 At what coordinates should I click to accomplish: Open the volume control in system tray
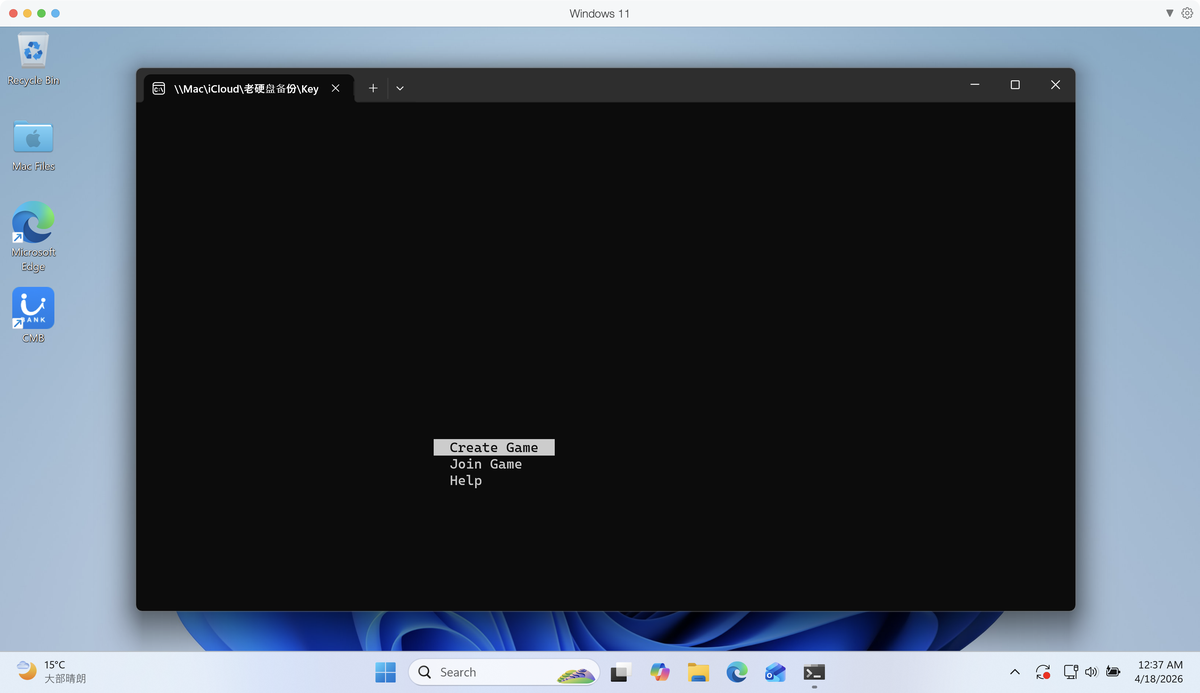(x=1091, y=672)
